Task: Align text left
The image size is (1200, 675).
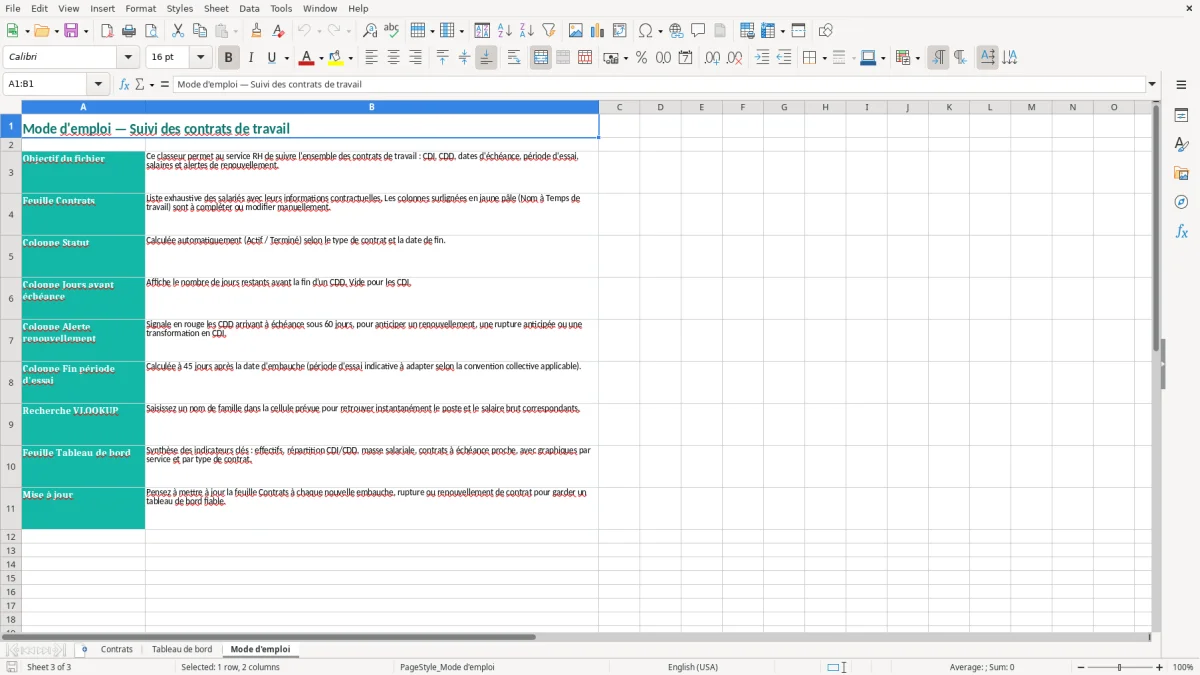Action: [x=371, y=58]
